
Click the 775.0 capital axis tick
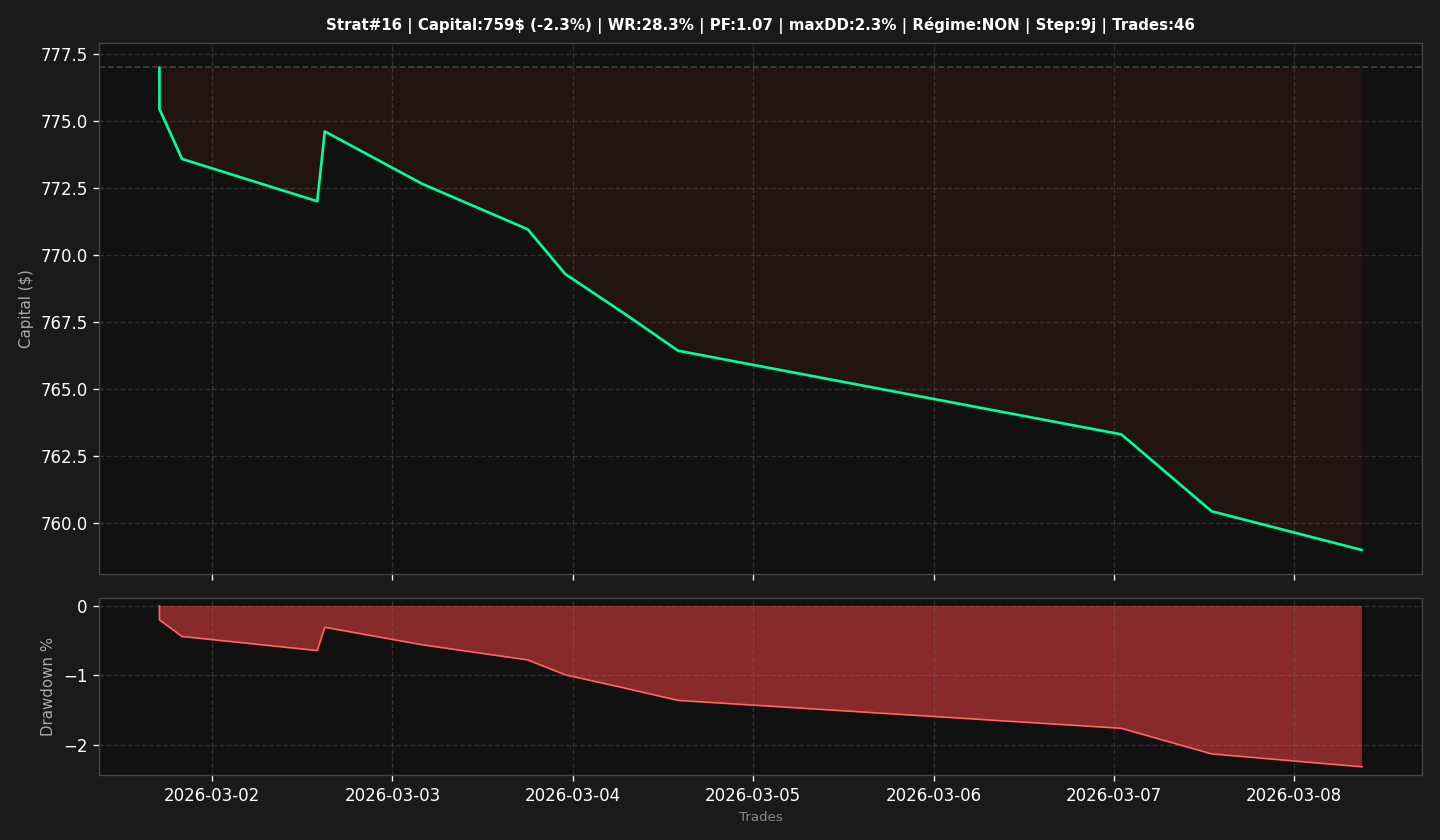point(64,122)
